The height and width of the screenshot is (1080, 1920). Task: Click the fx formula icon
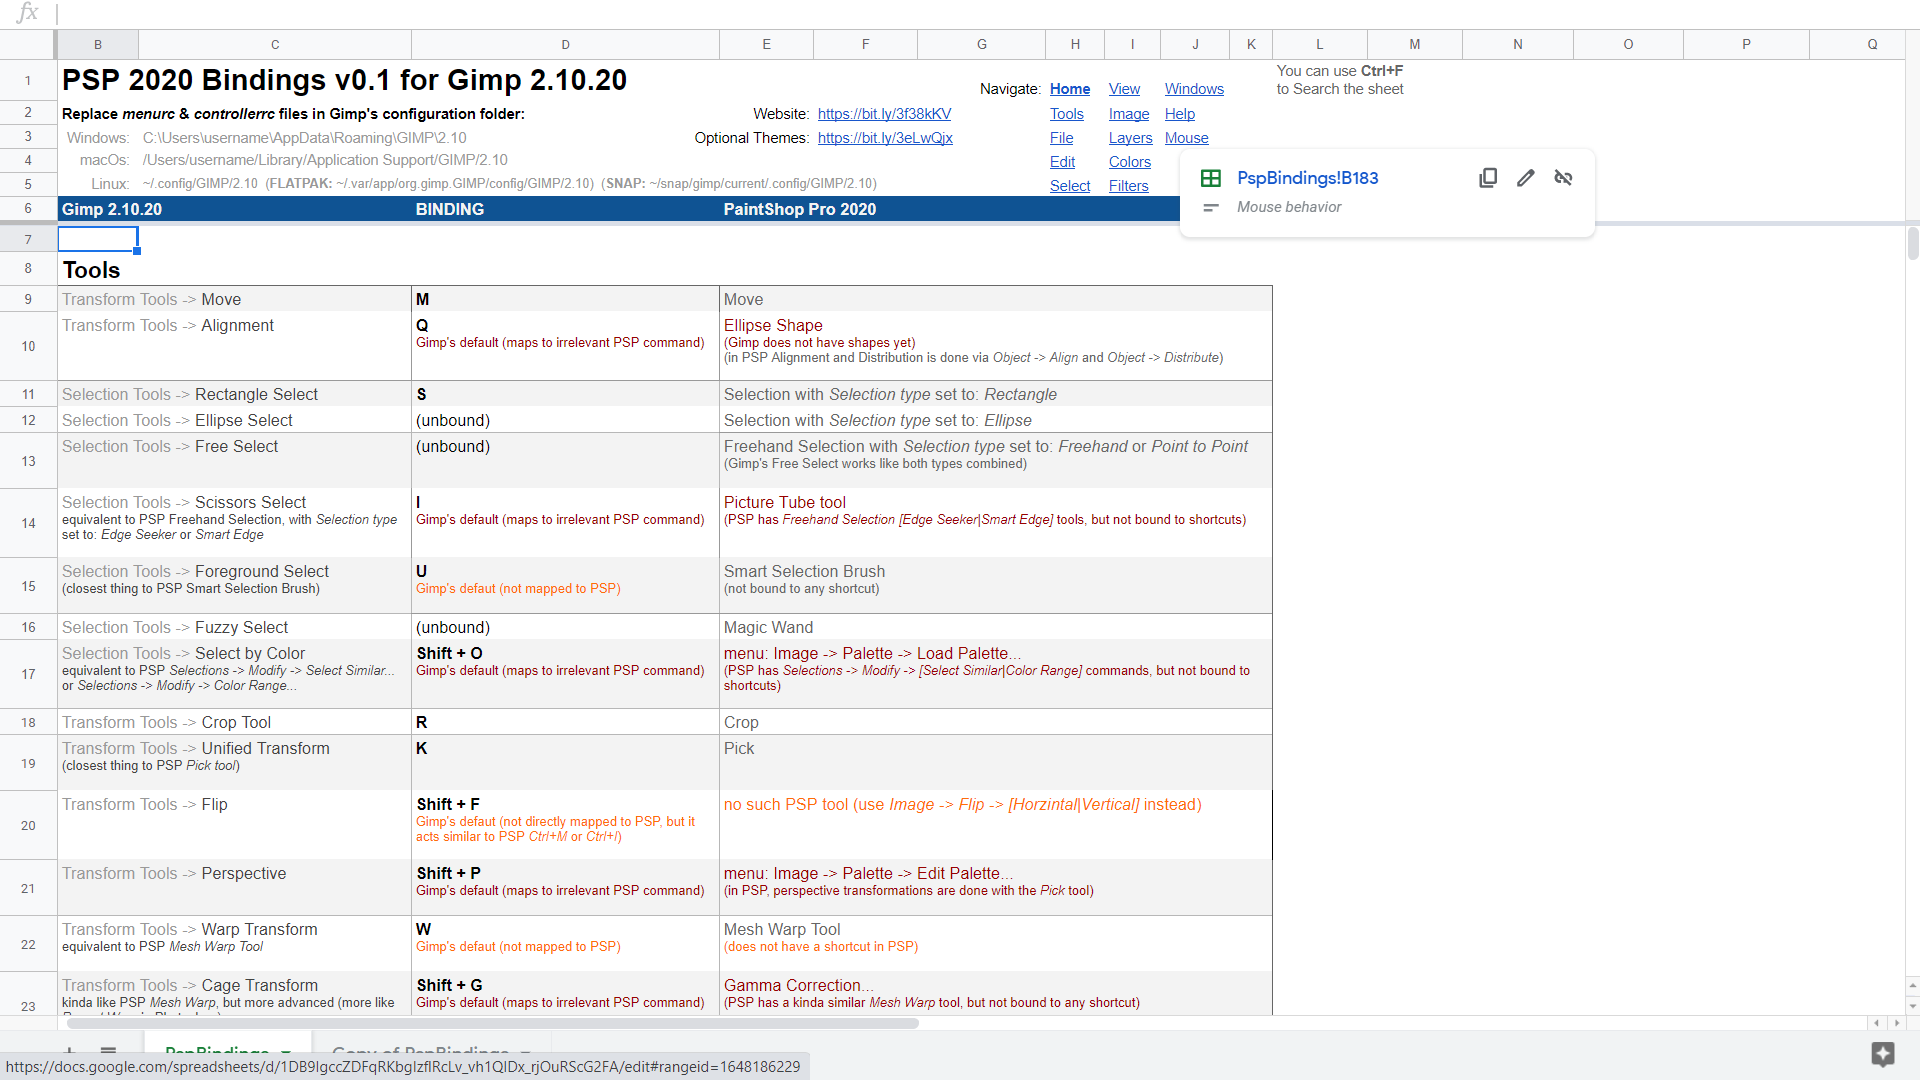pos(28,13)
